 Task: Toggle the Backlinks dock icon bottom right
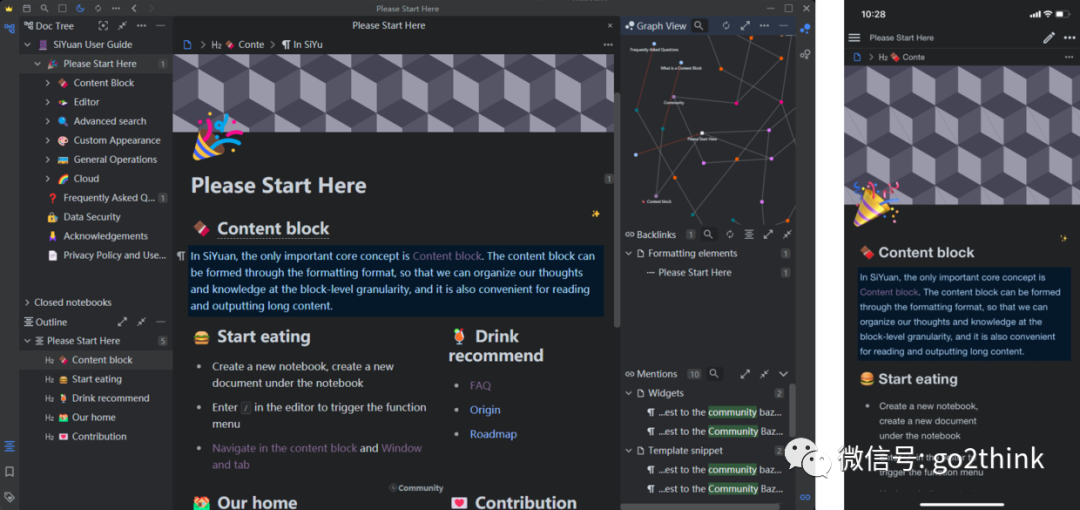[805, 497]
